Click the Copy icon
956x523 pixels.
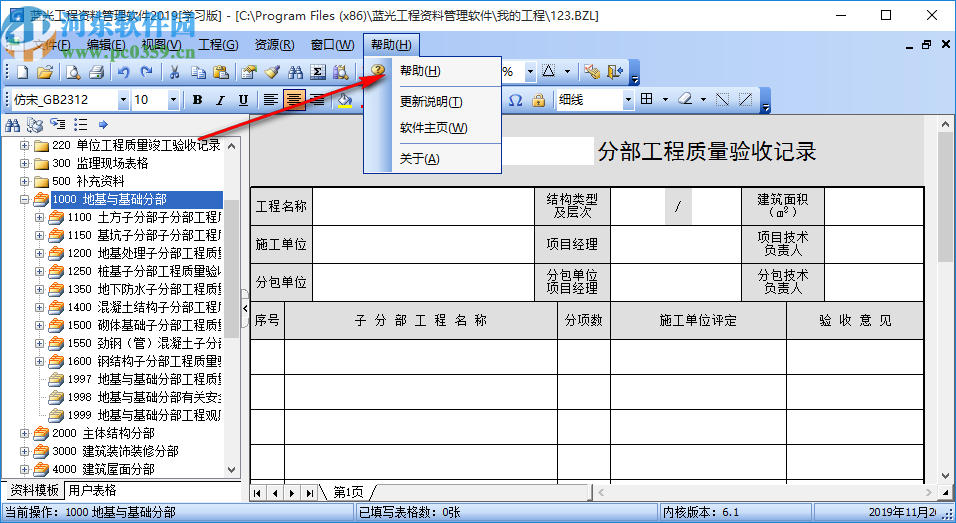point(198,72)
